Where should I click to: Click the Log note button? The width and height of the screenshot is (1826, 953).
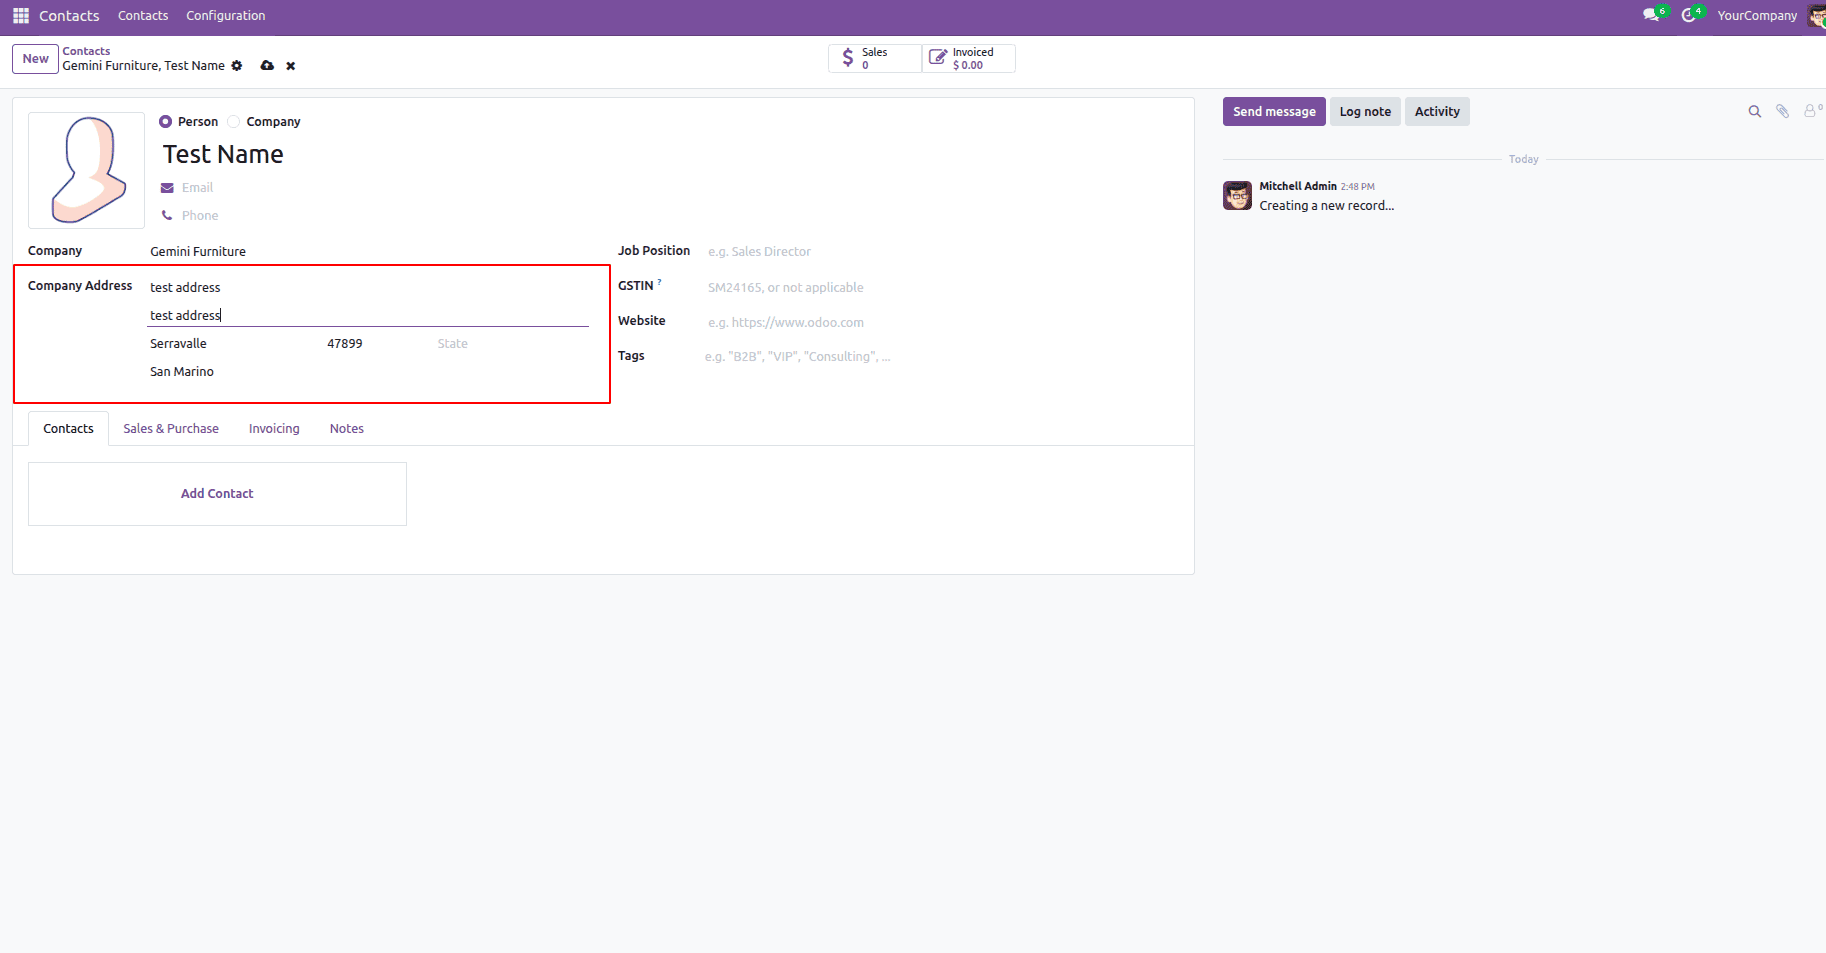tap(1365, 112)
